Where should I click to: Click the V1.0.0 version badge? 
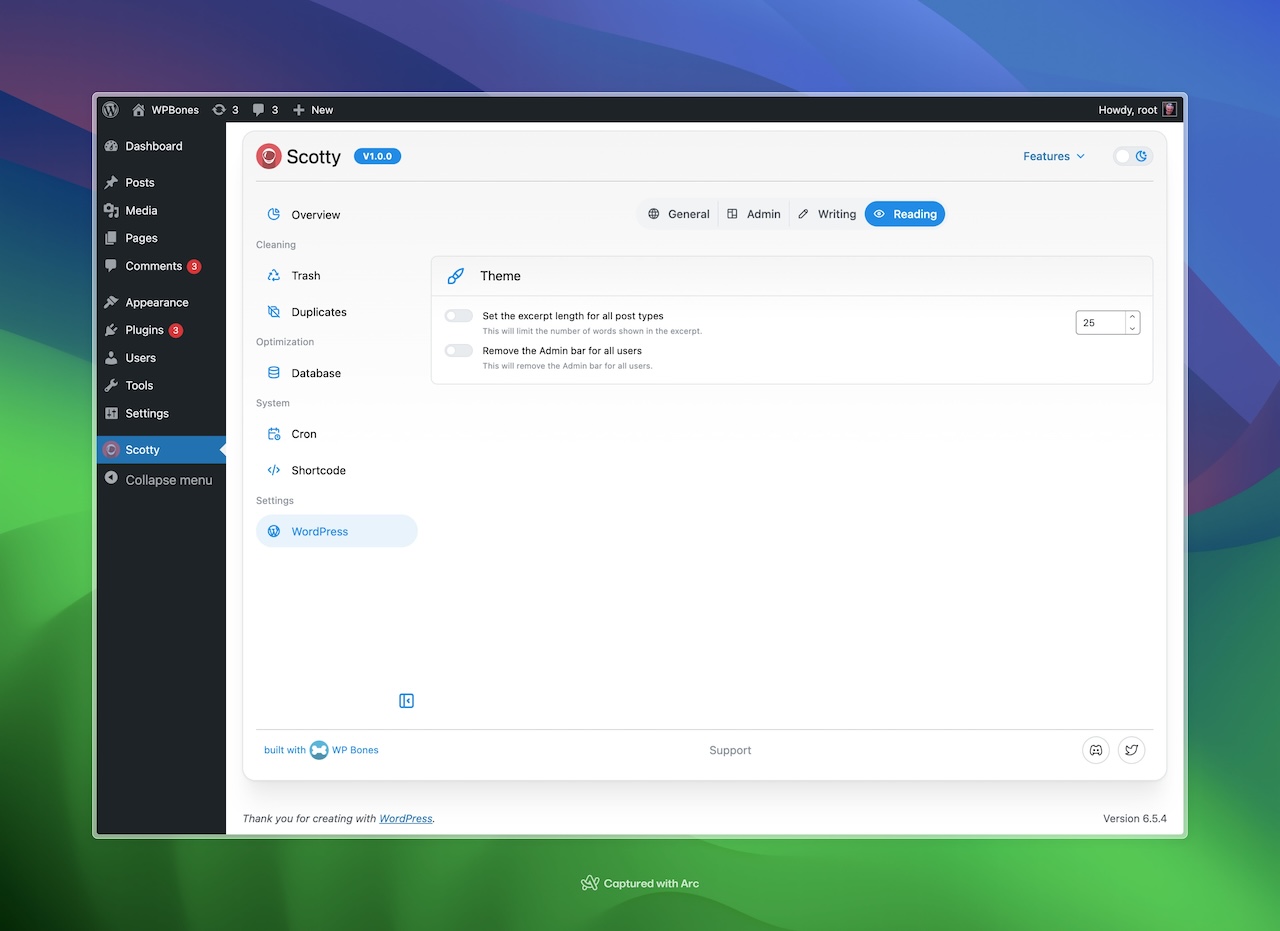[378, 156]
